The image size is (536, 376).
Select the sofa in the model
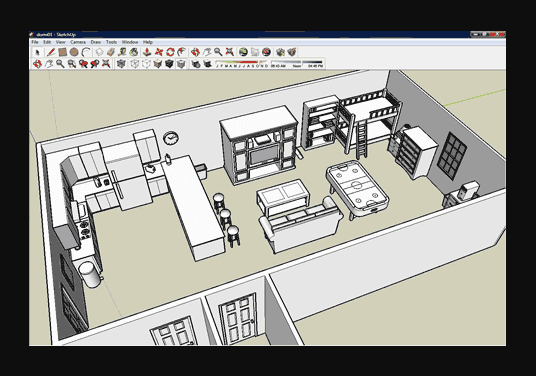(x=301, y=226)
